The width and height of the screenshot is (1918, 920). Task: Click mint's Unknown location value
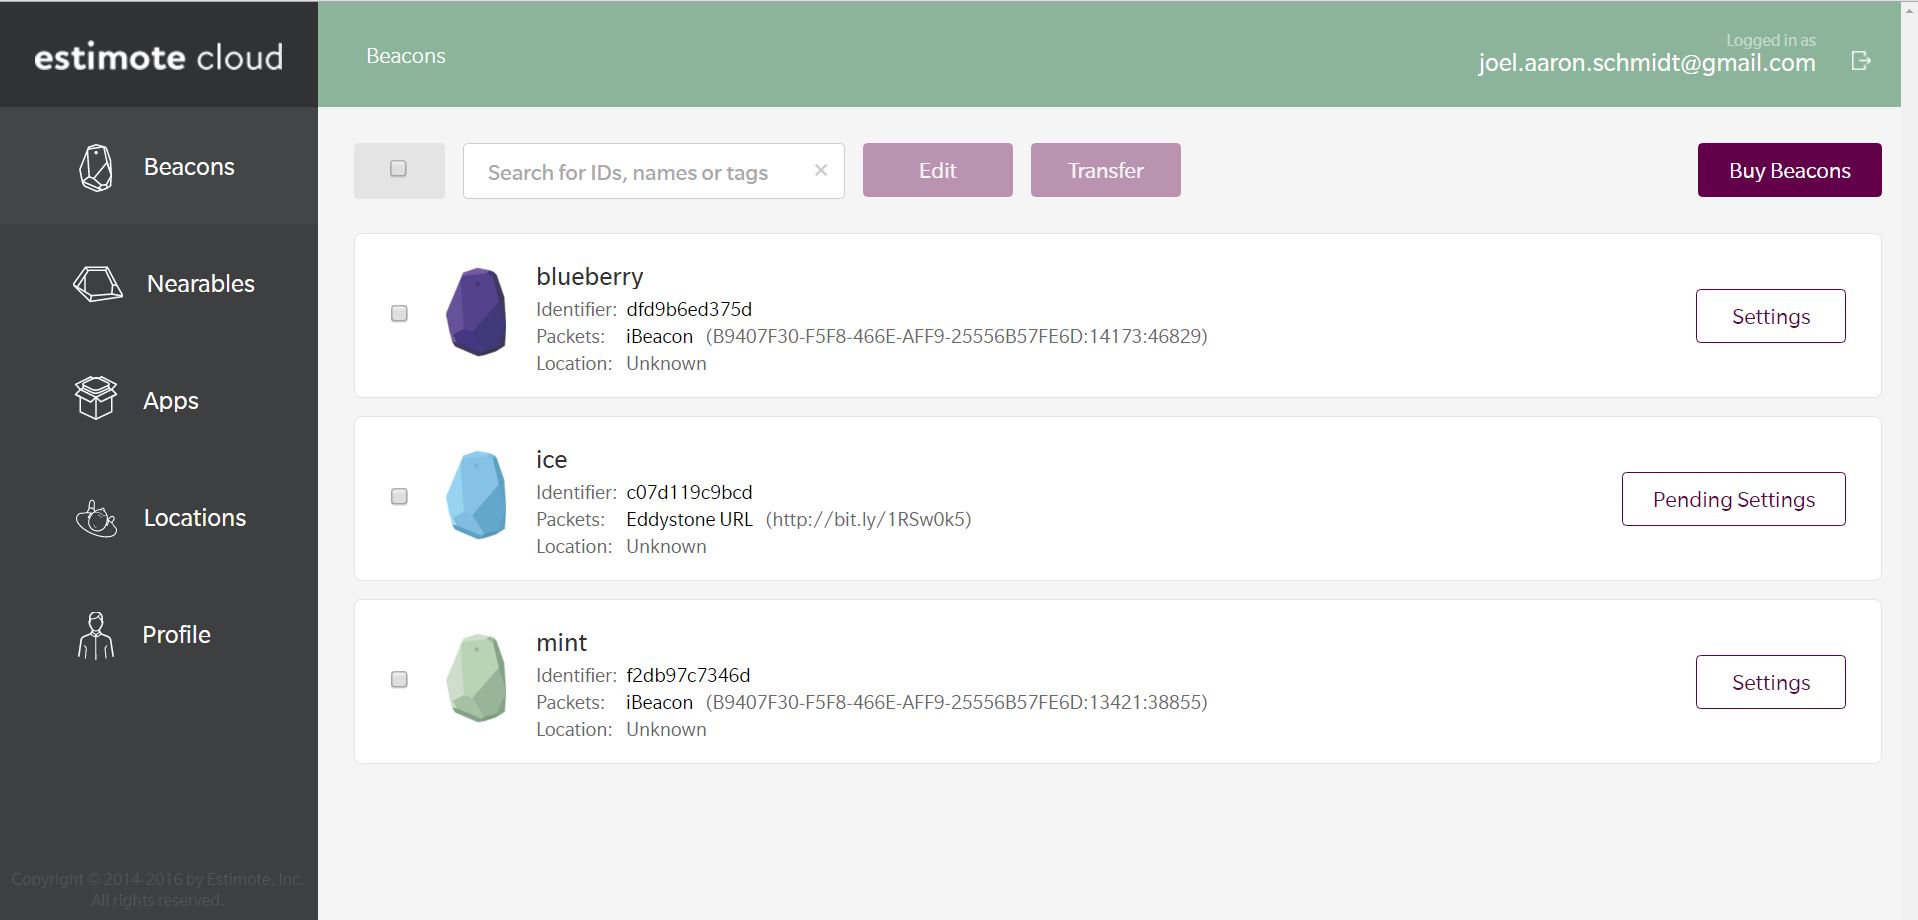click(x=666, y=730)
